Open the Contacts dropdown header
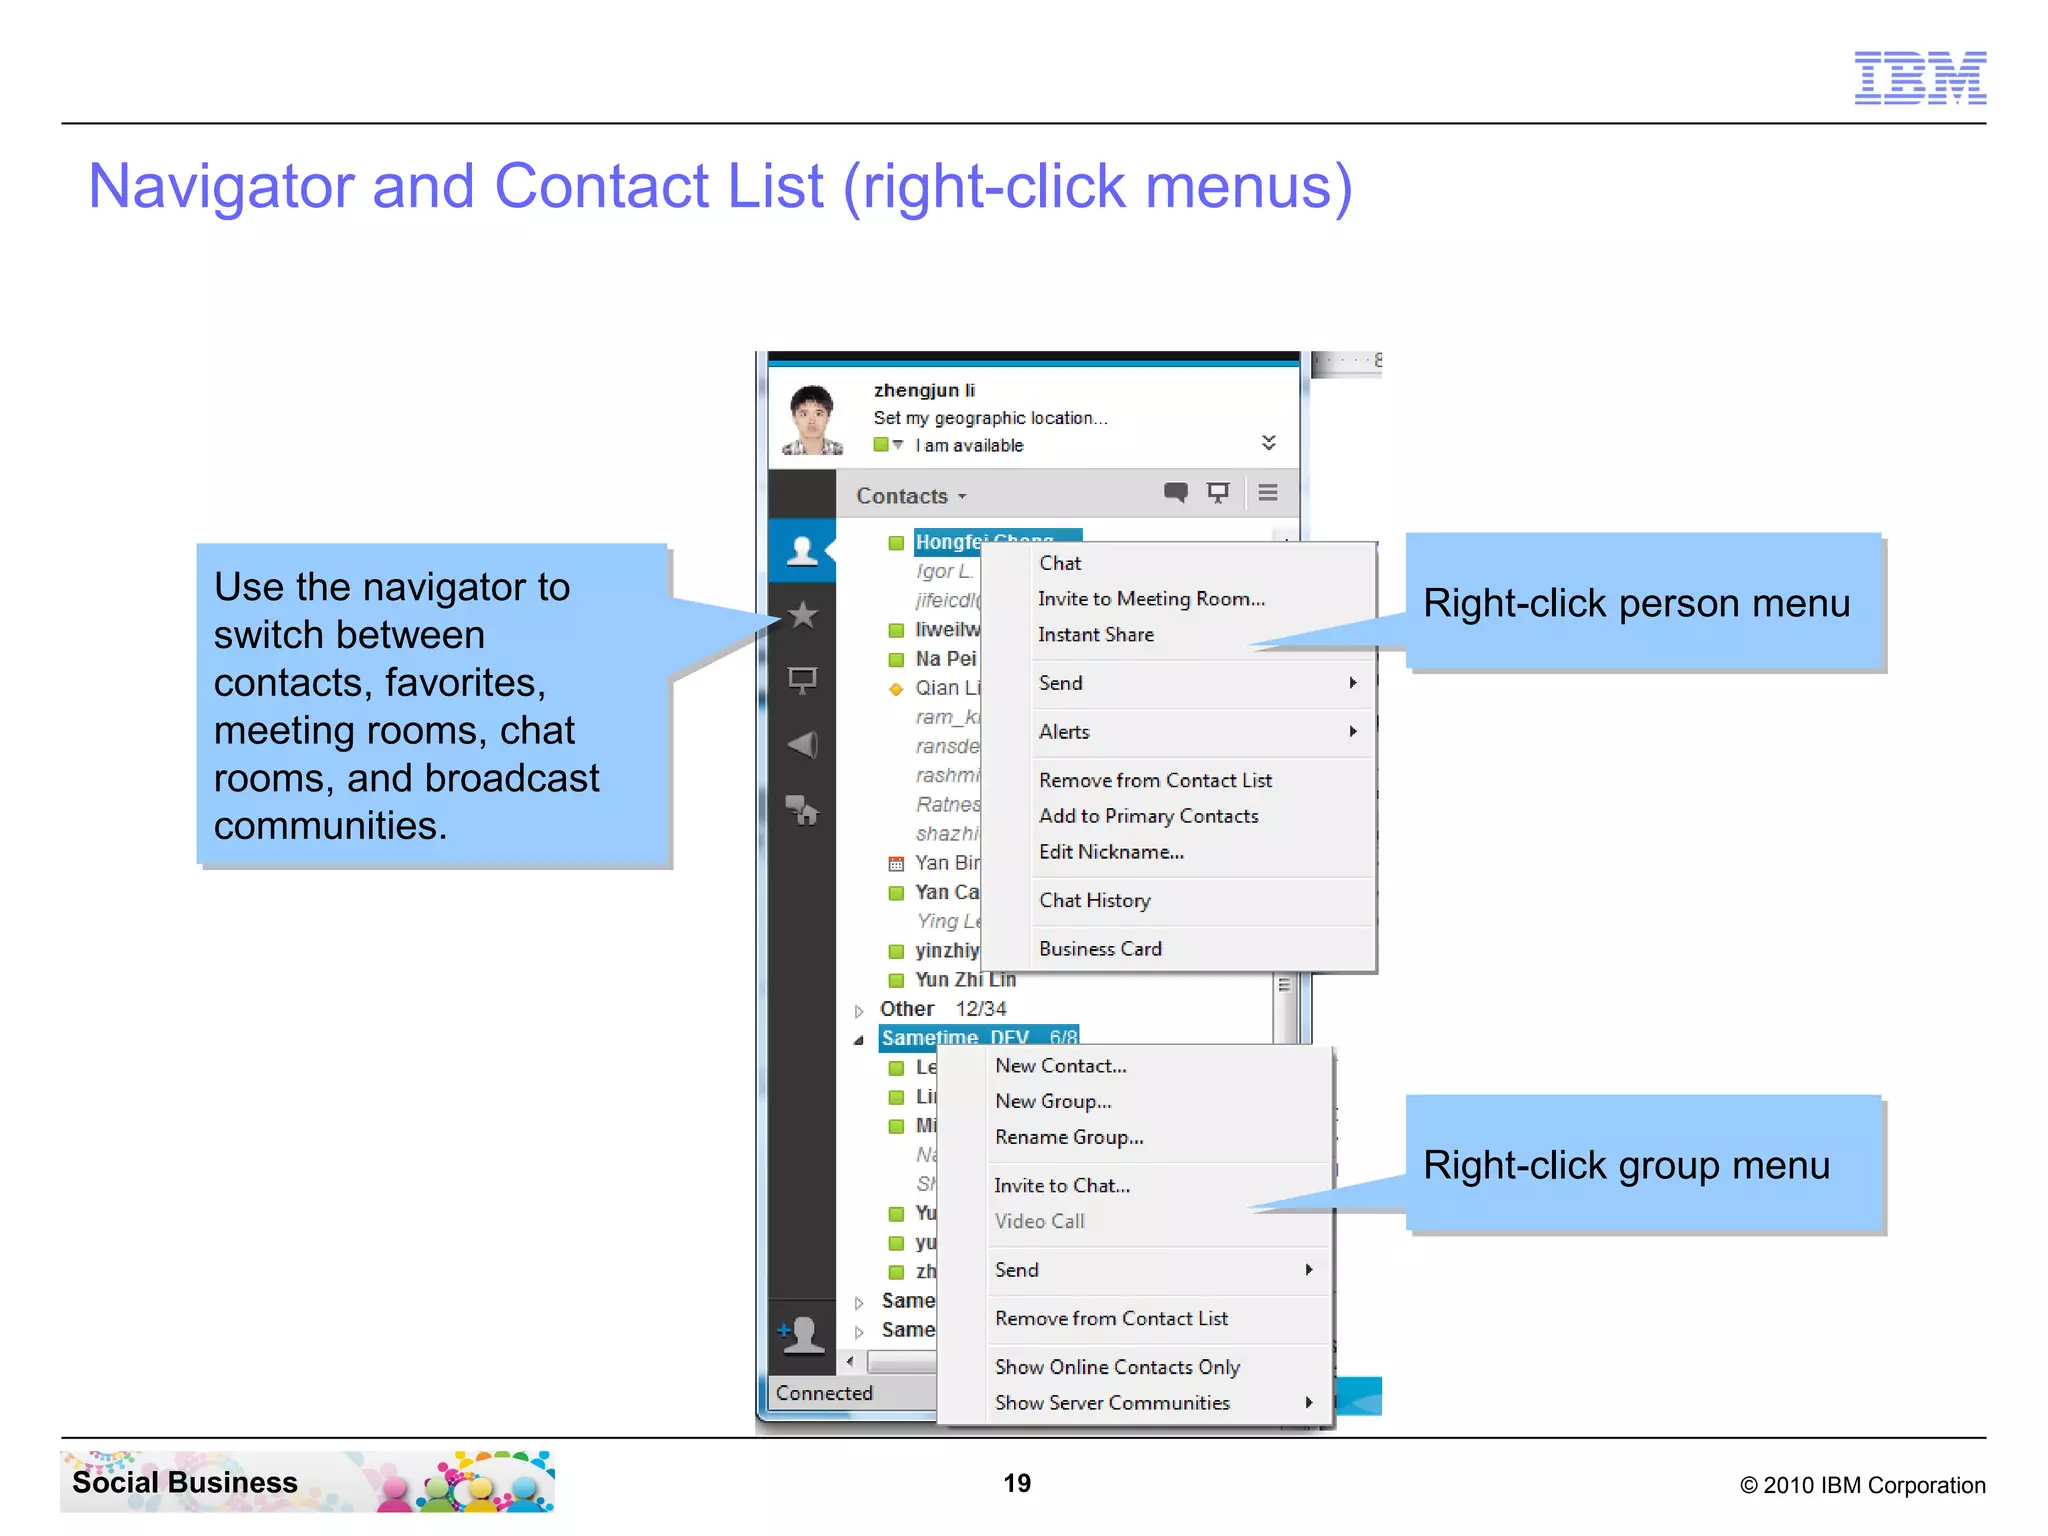The height and width of the screenshot is (1536, 2048). click(x=911, y=496)
